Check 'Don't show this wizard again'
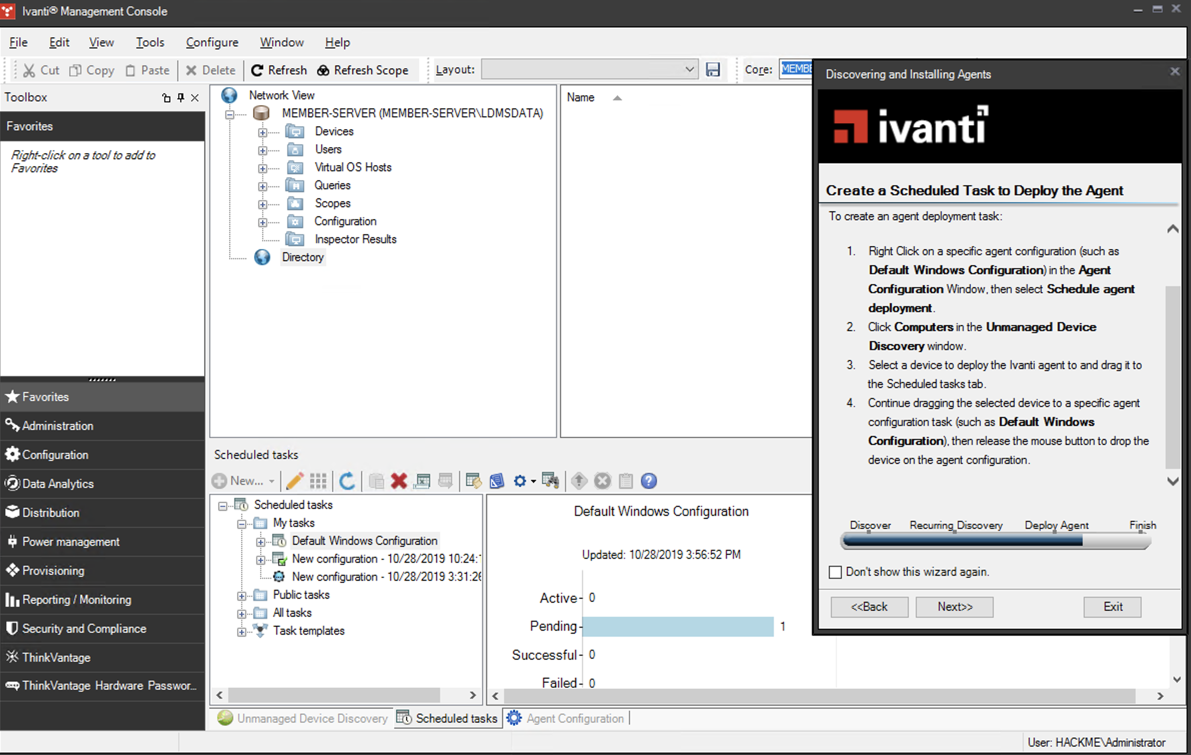The height and width of the screenshot is (755, 1191). click(x=836, y=572)
